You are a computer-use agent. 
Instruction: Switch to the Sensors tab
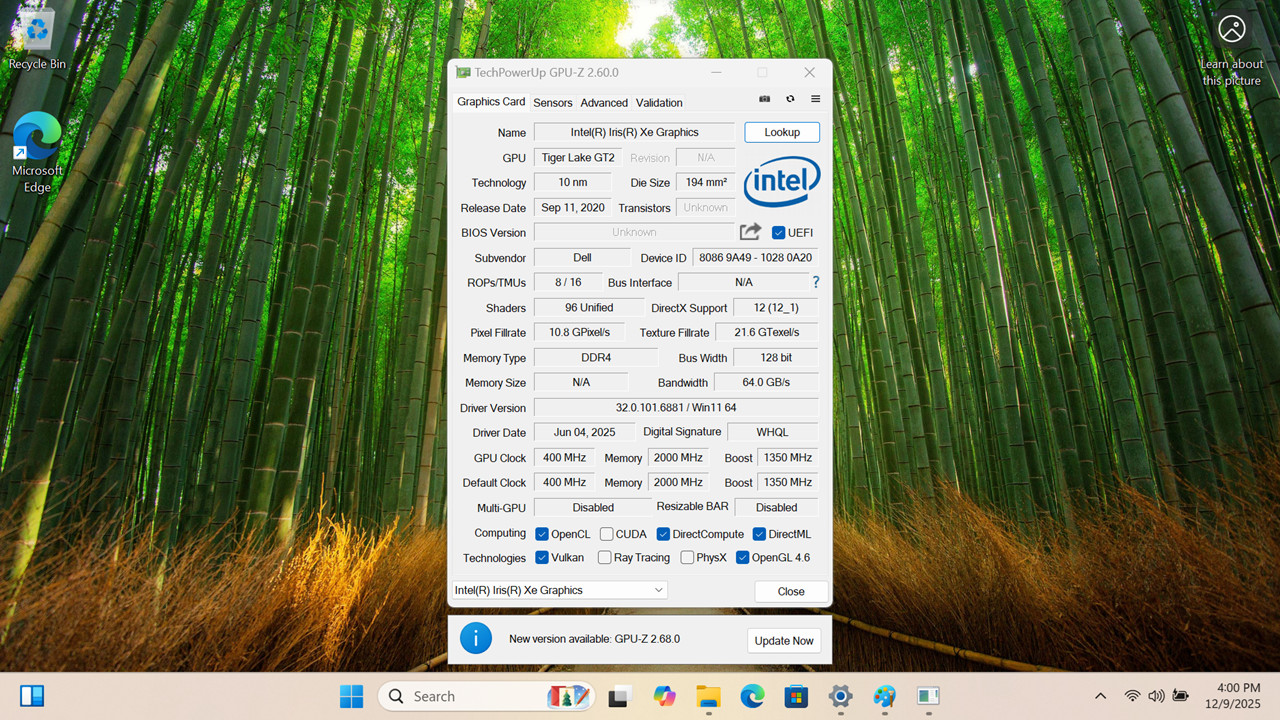pos(553,103)
